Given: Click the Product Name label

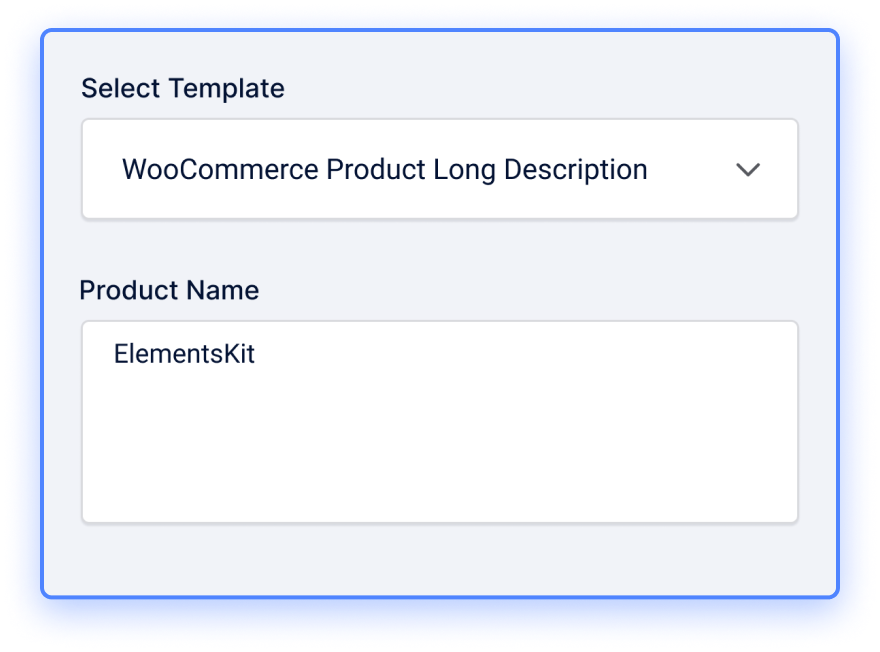Looking at the screenshot, I should tap(169, 290).
